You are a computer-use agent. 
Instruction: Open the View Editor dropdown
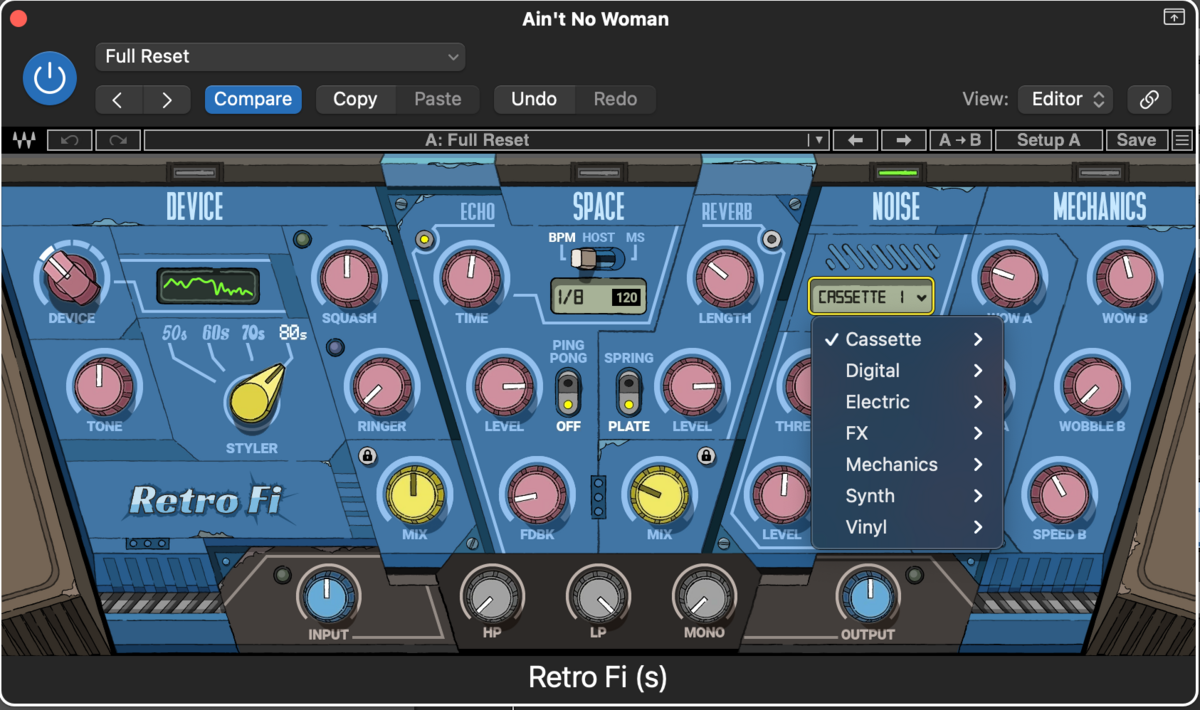coord(1065,99)
